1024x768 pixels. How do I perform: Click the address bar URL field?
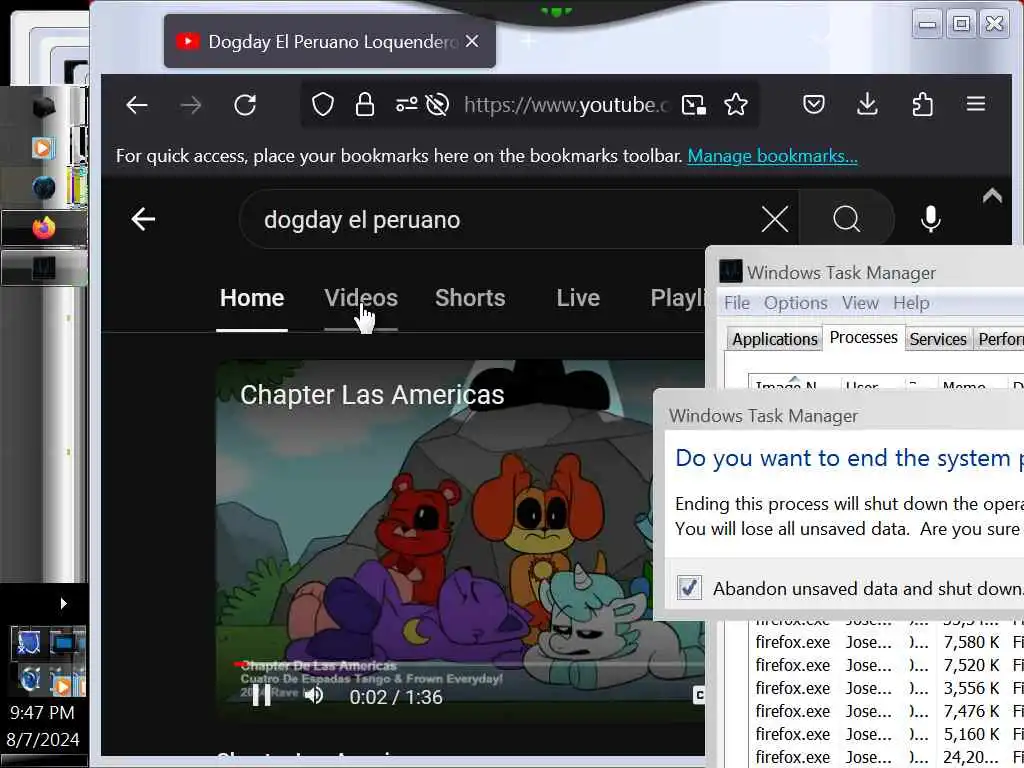pos(566,104)
